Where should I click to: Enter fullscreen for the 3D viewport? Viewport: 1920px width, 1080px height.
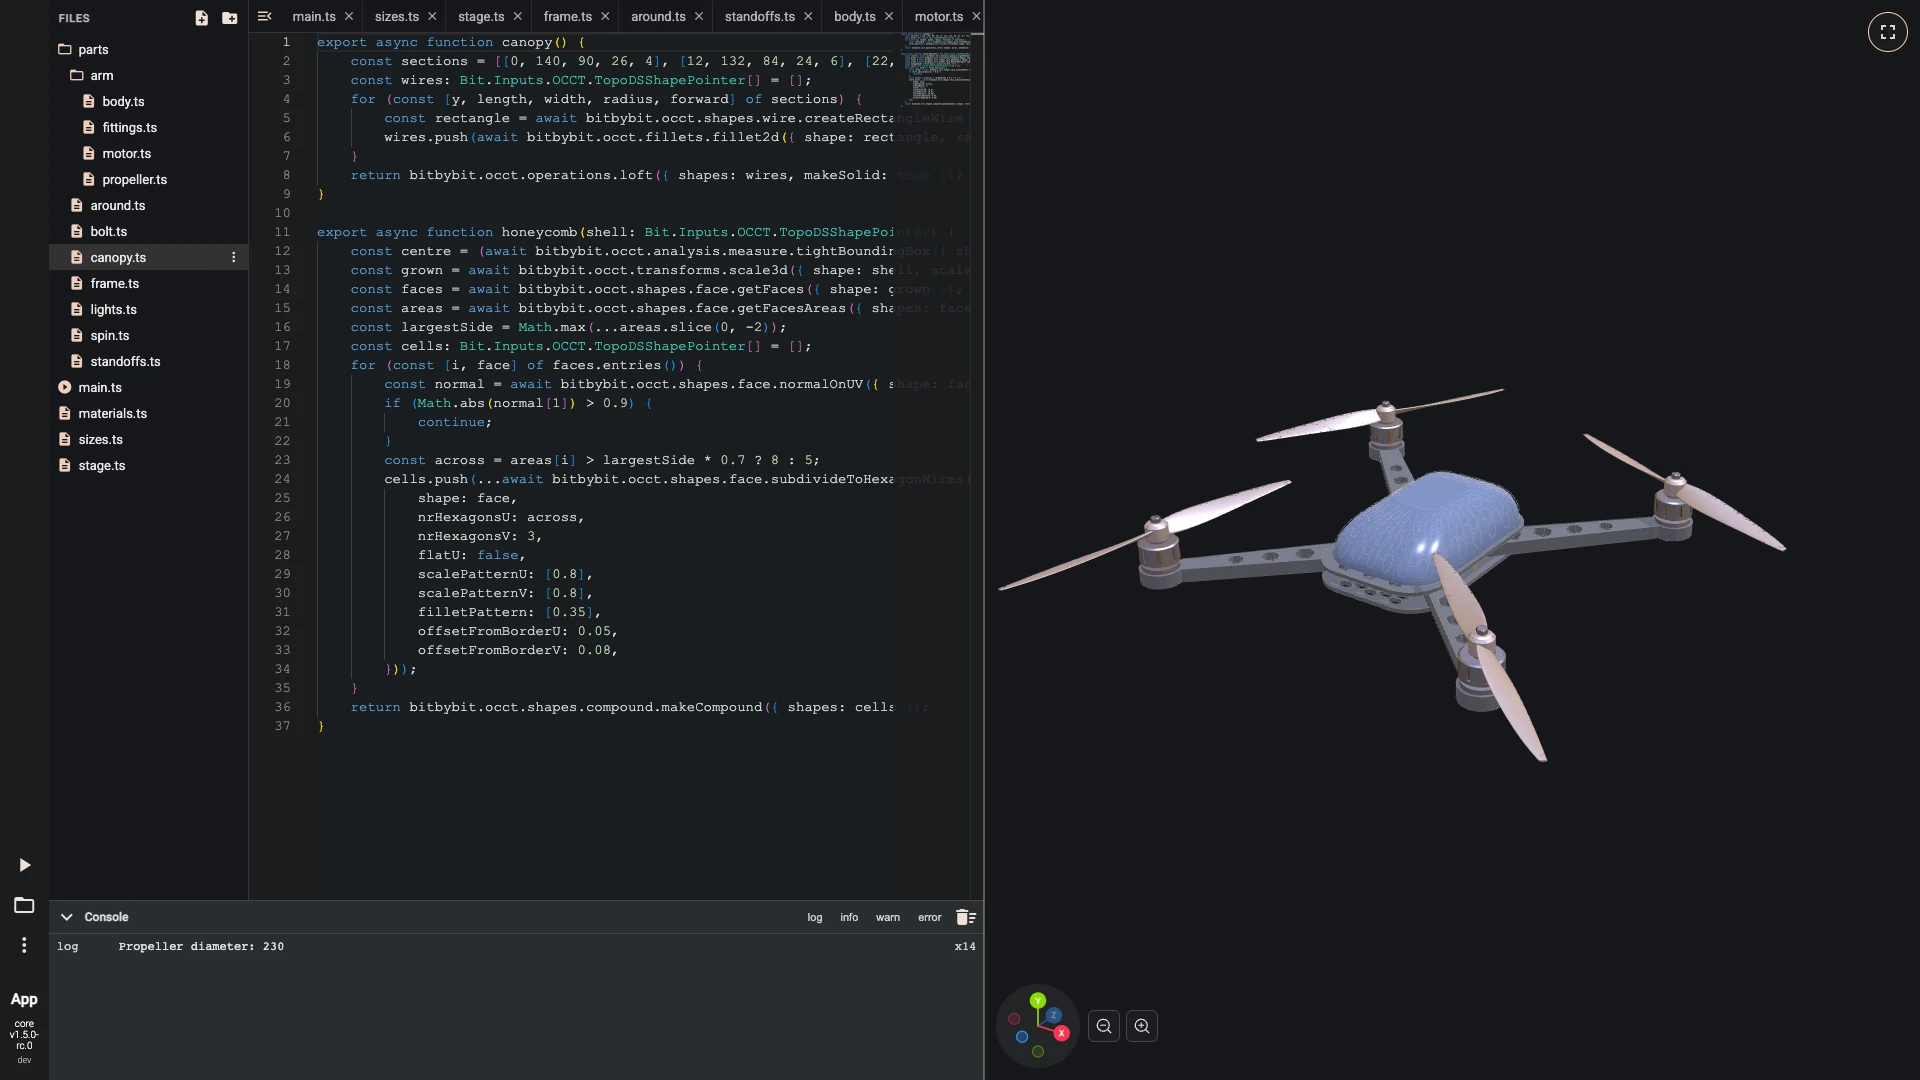(x=1887, y=32)
